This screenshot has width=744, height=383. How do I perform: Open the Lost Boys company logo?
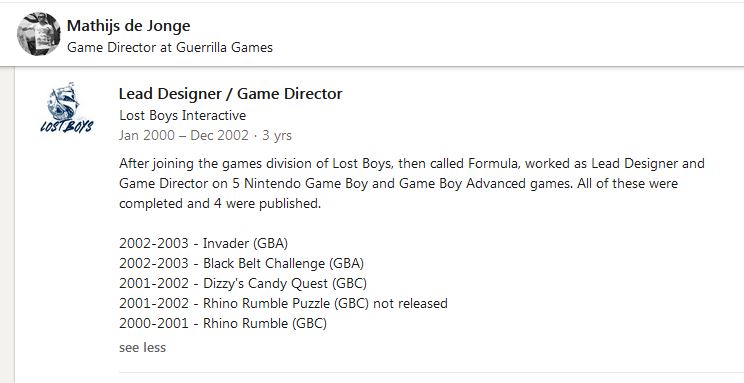click(67, 108)
